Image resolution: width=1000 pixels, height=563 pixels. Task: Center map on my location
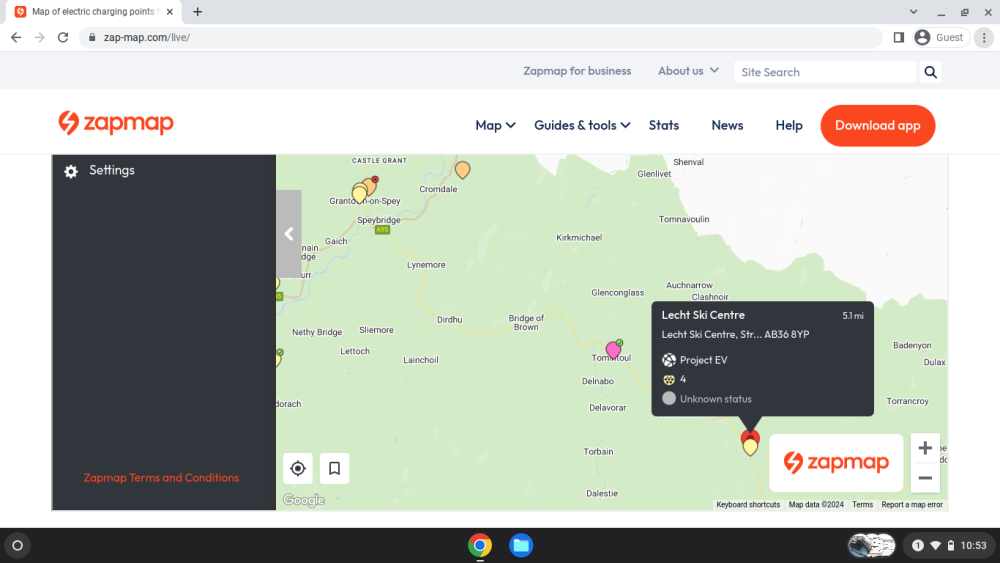[x=298, y=469]
